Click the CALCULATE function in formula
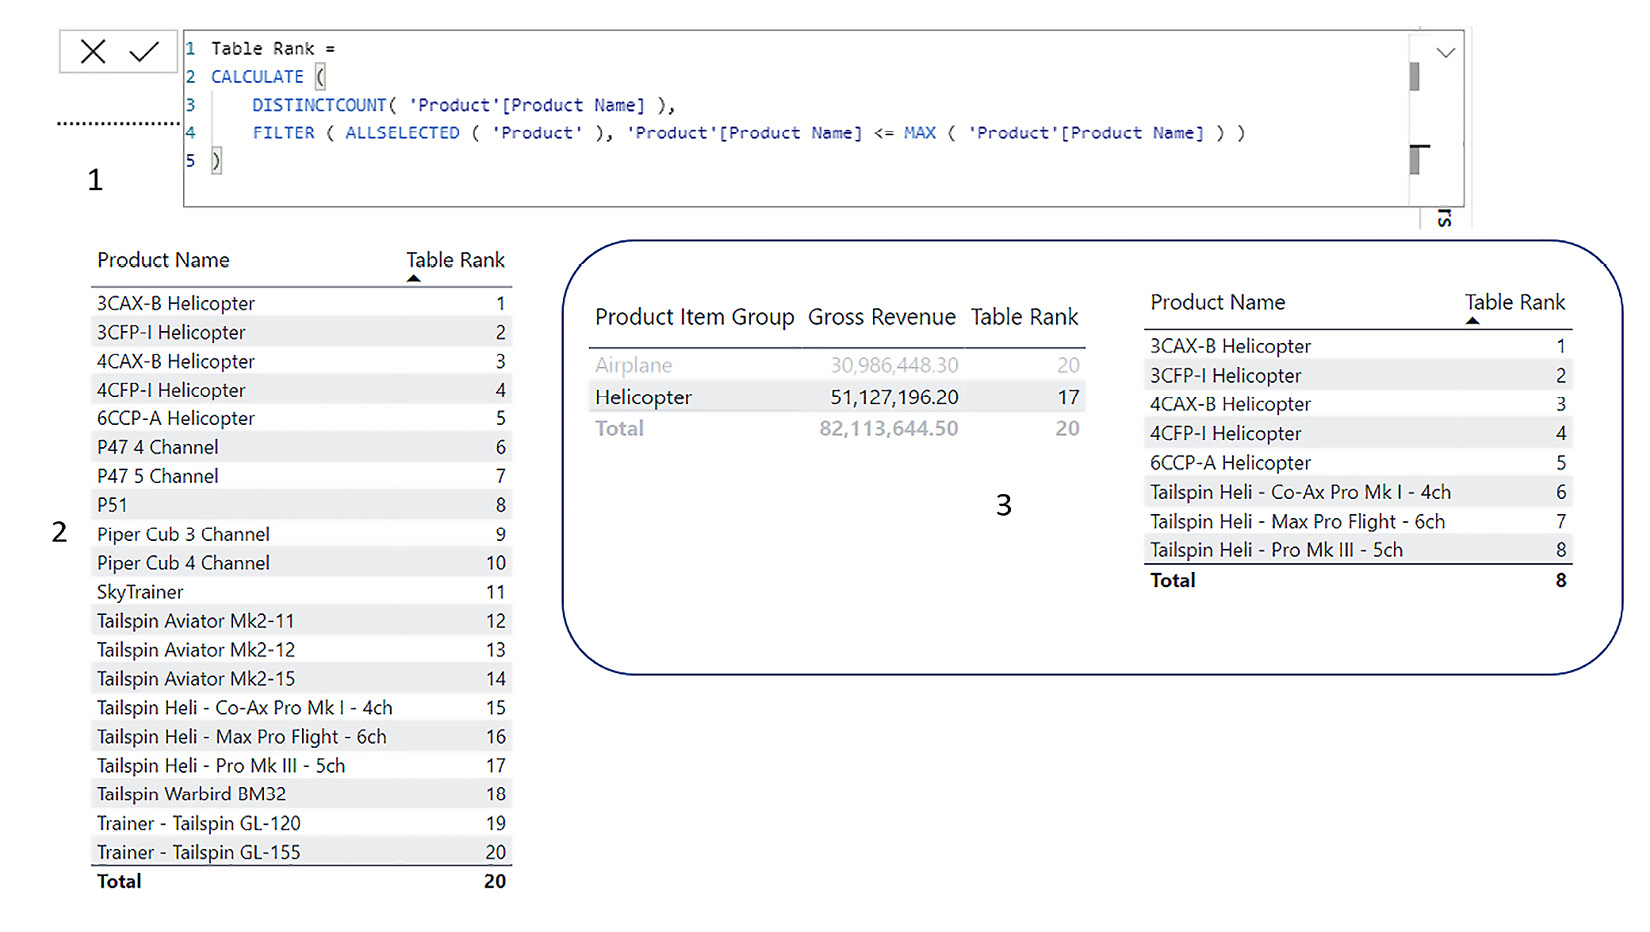This screenshot has width=1650, height=932. coord(257,77)
